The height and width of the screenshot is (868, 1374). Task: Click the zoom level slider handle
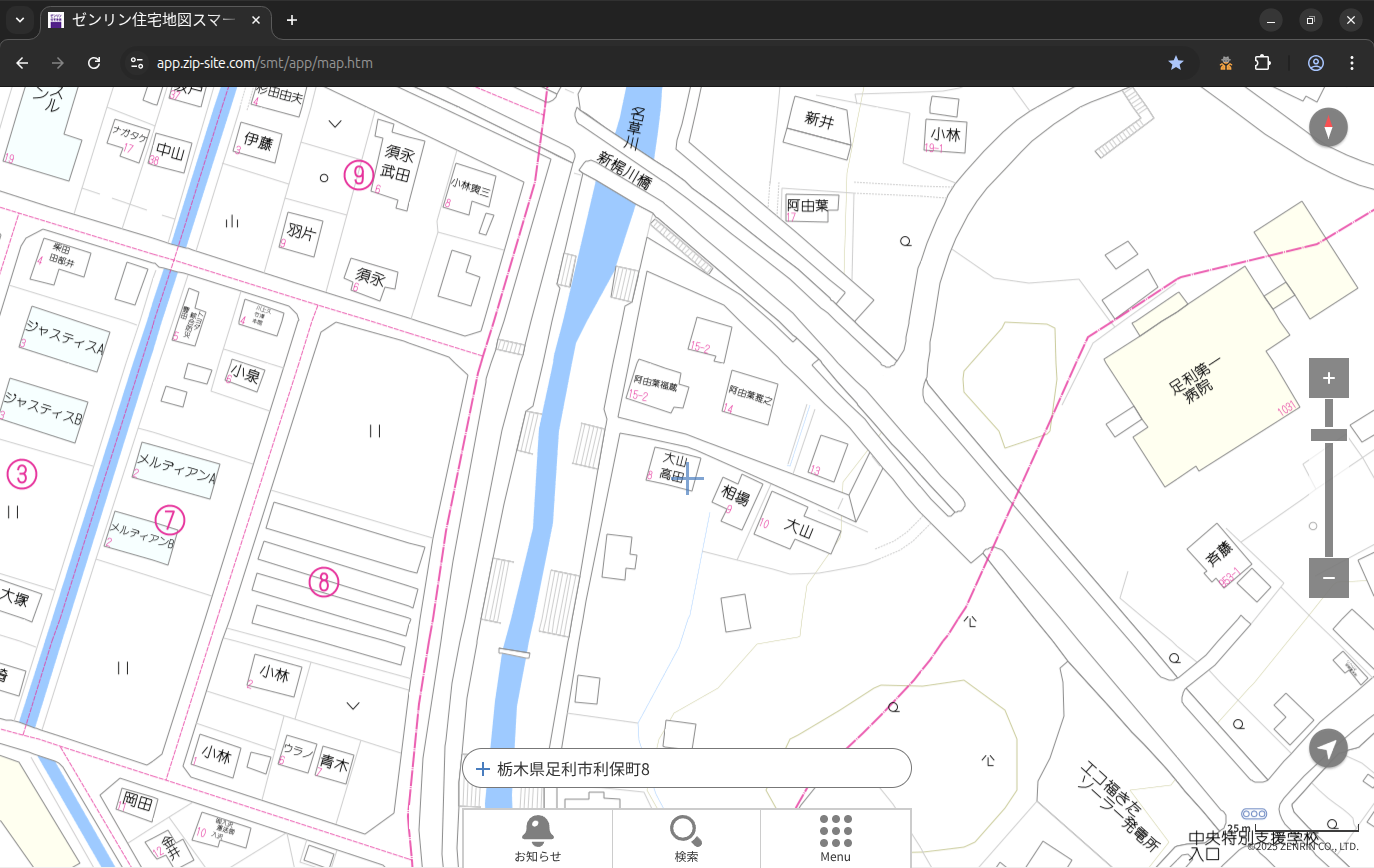point(1328,434)
